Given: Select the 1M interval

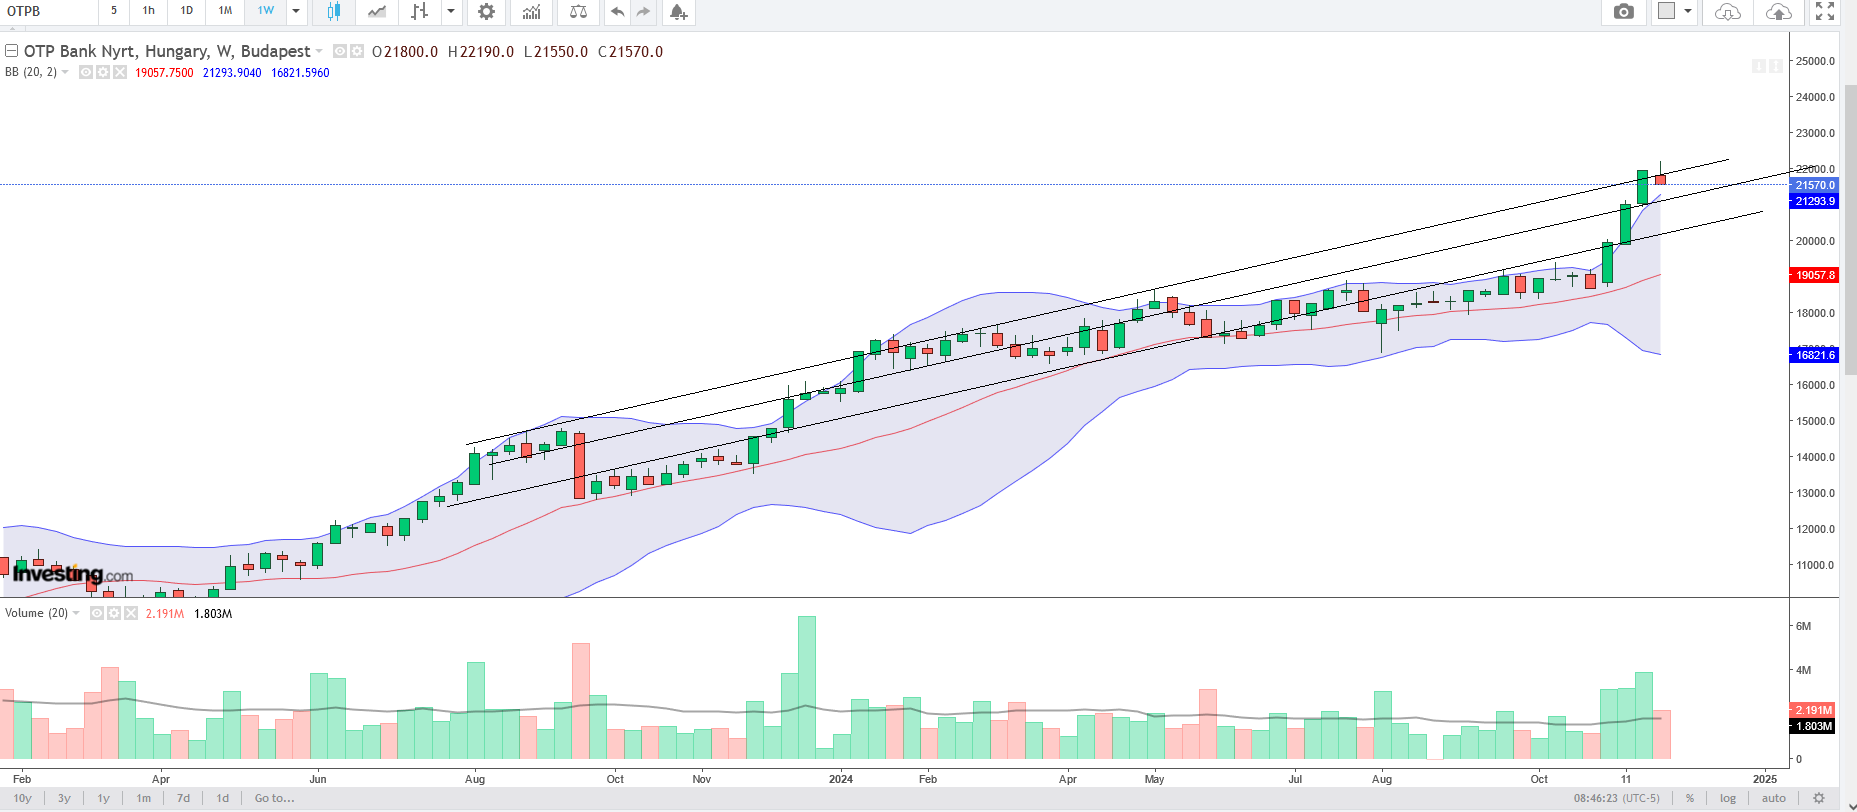Looking at the screenshot, I should click(x=226, y=11).
